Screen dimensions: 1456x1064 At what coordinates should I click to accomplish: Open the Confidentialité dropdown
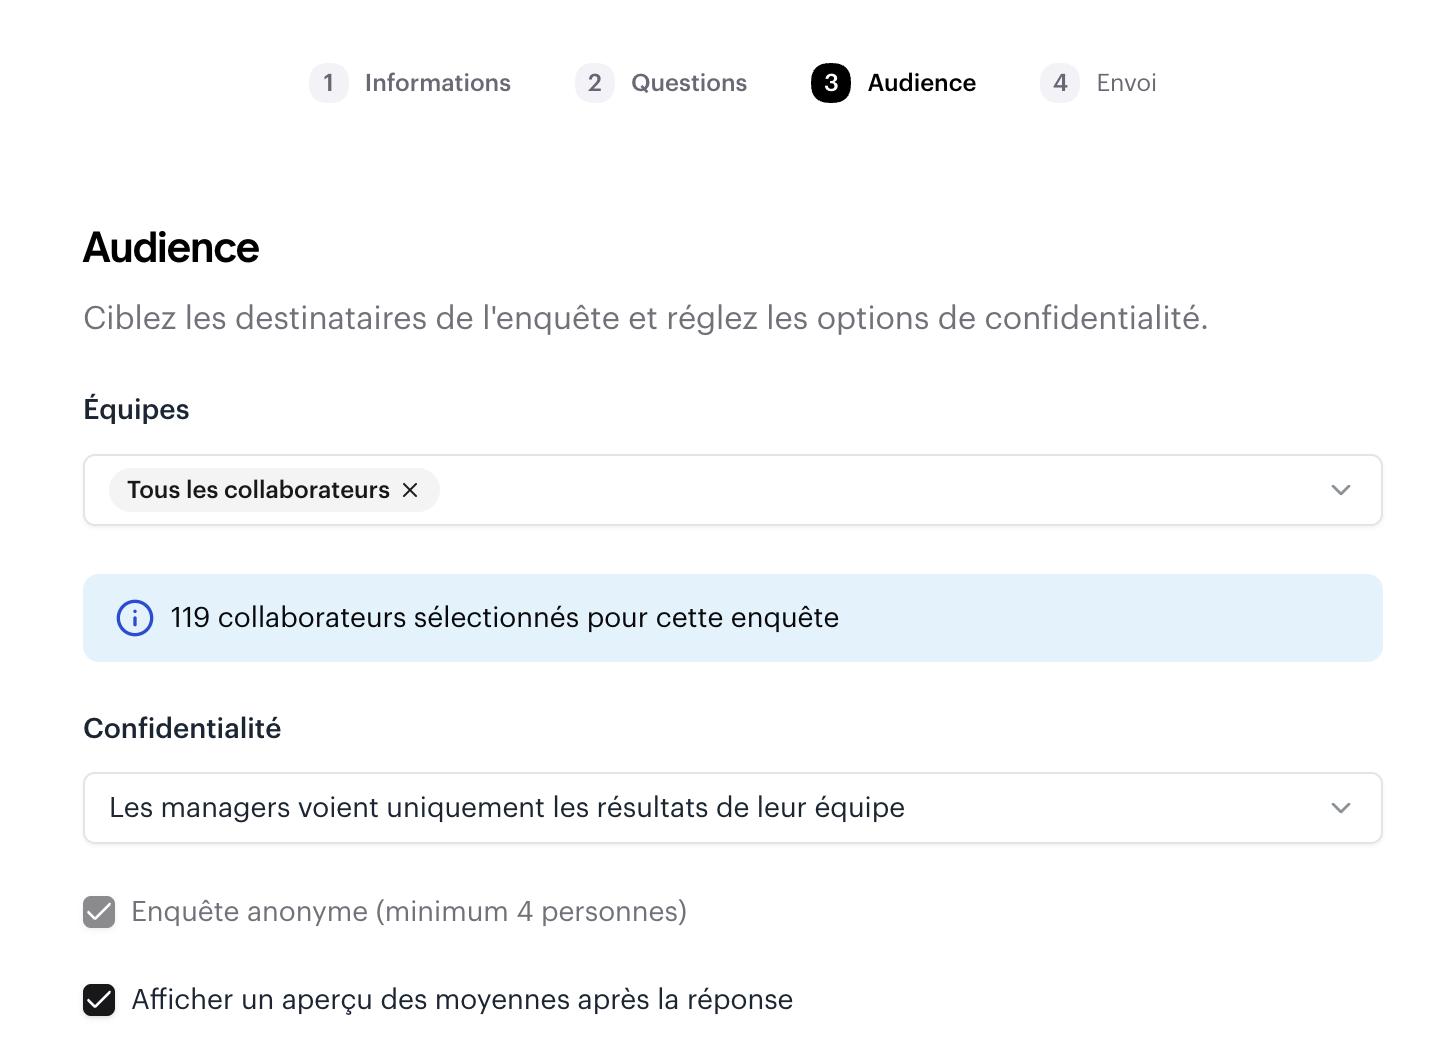click(733, 808)
